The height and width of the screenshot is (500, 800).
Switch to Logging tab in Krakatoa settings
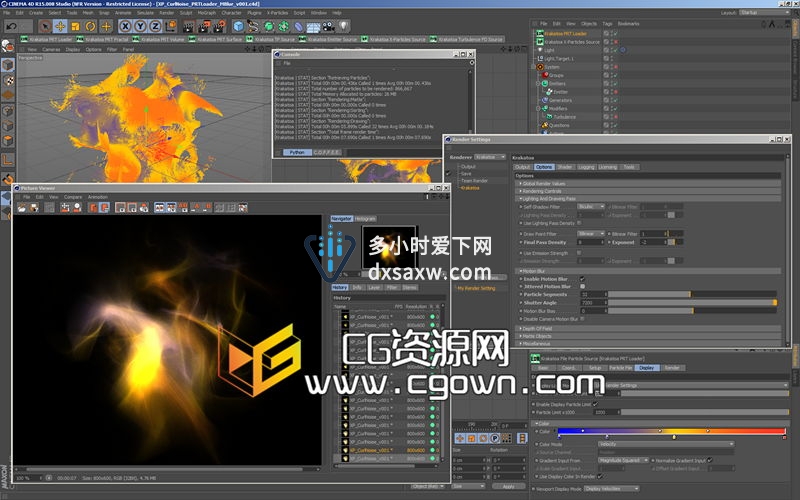586,167
